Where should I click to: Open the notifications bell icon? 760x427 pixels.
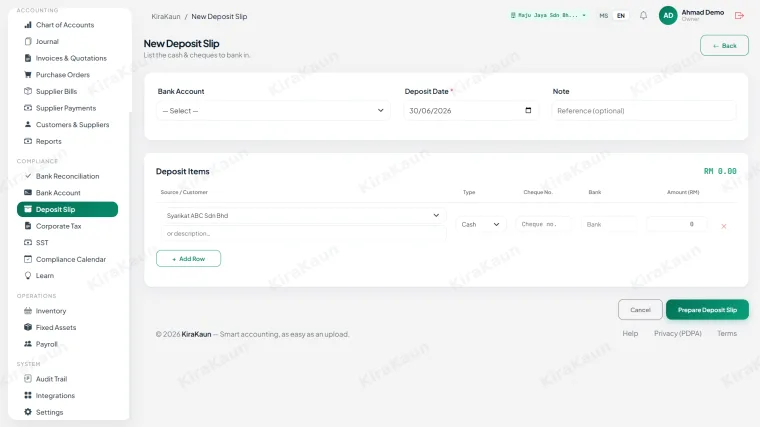pyautogui.click(x=643, y=16)
